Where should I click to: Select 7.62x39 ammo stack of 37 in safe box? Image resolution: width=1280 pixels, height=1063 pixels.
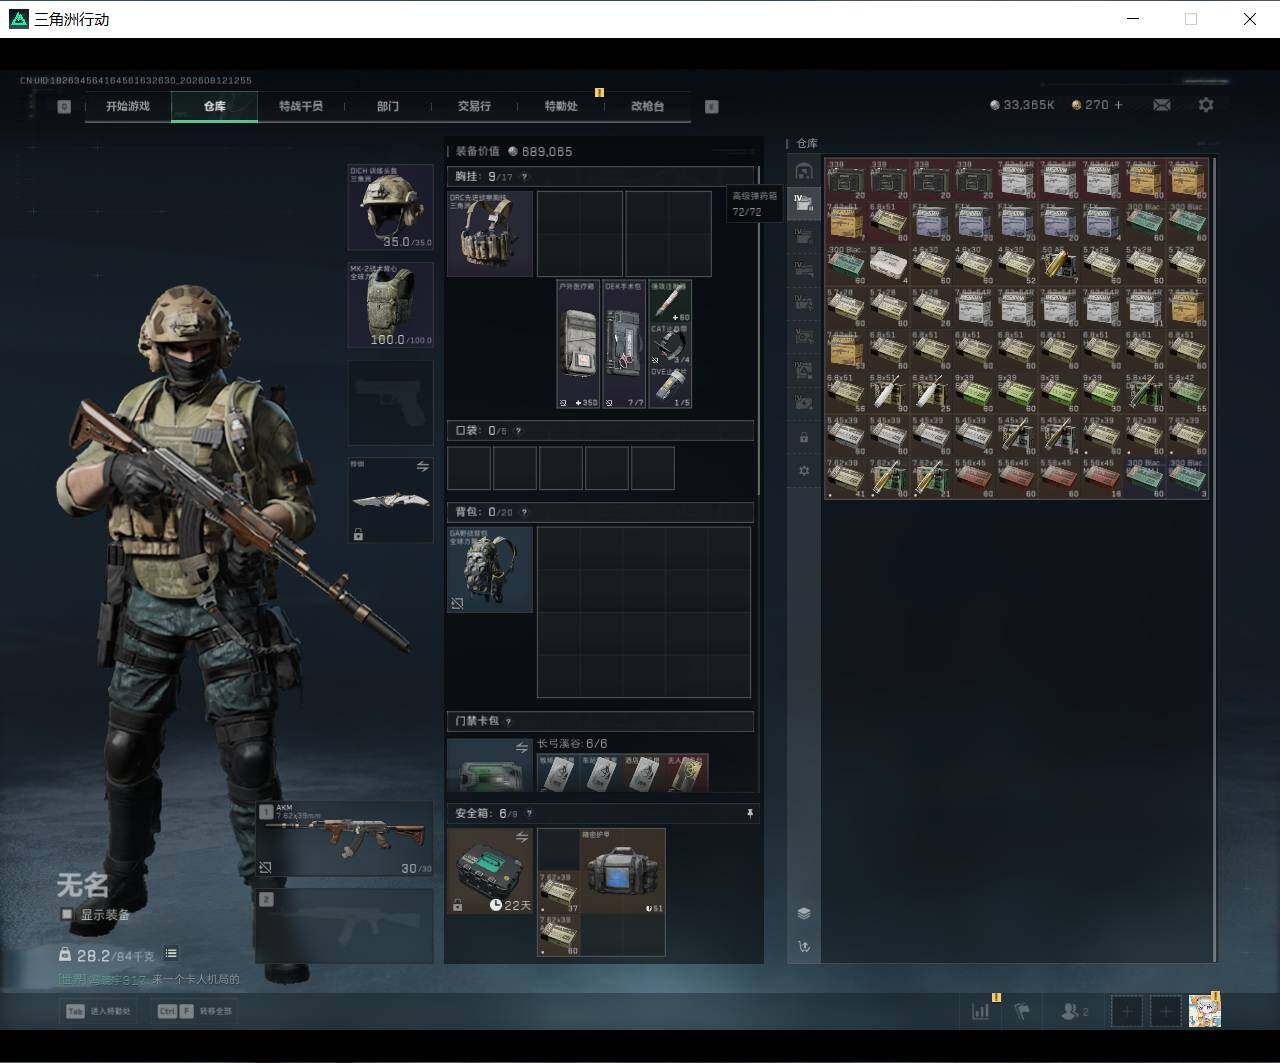[x=559, y=892]
